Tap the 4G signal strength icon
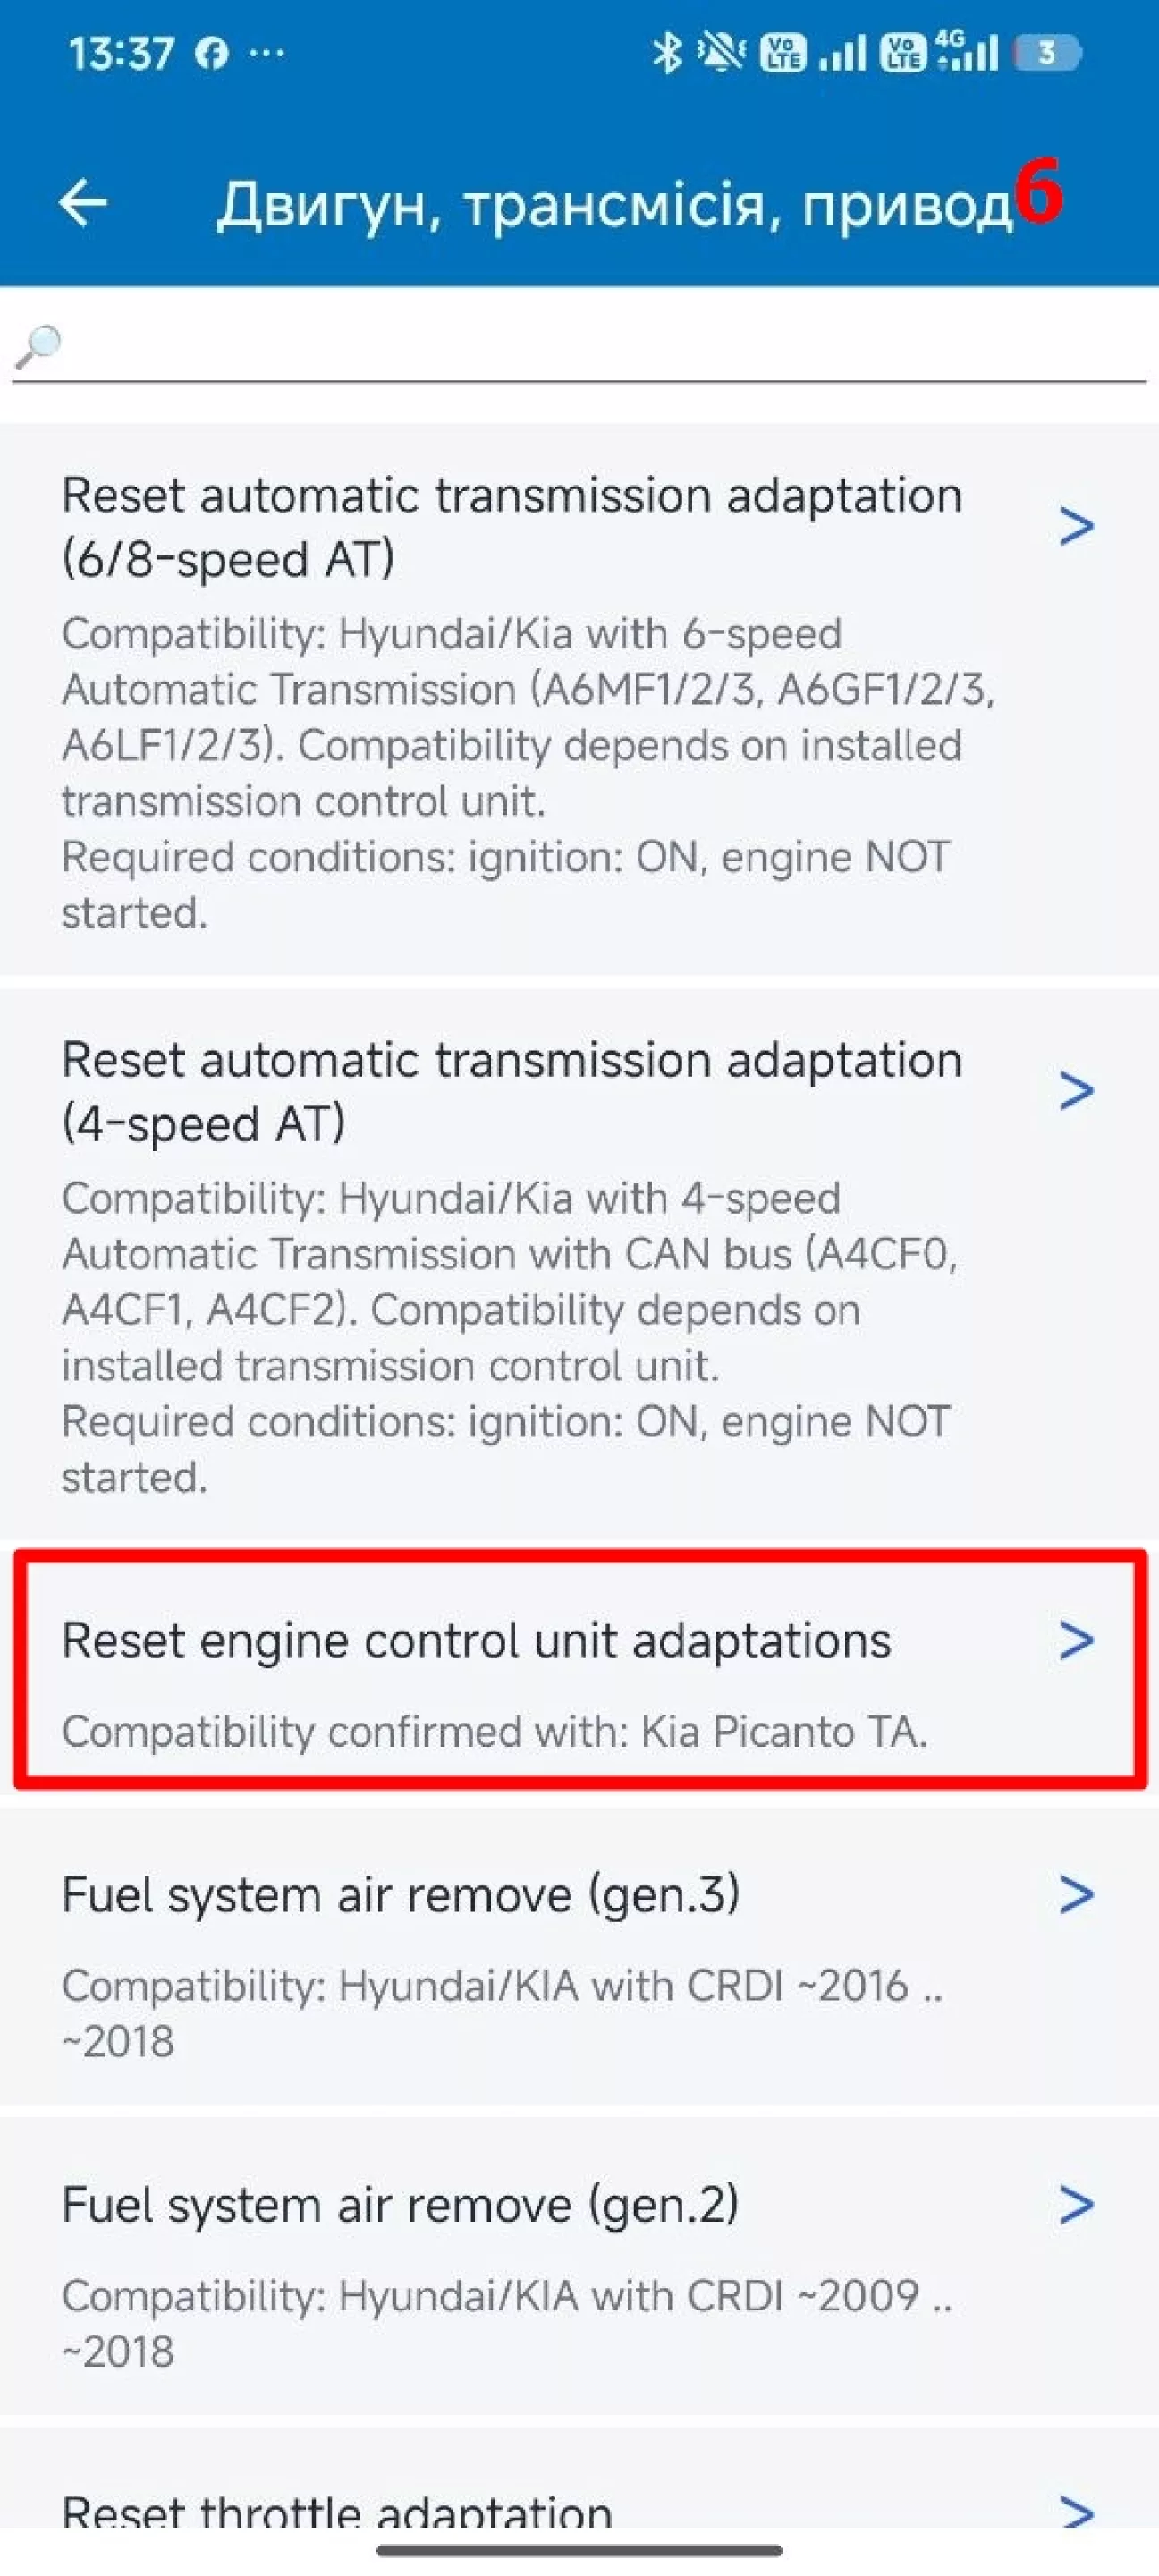Image resolution: width=1159 pixels, height=2576 pixels. coord(968,52)
